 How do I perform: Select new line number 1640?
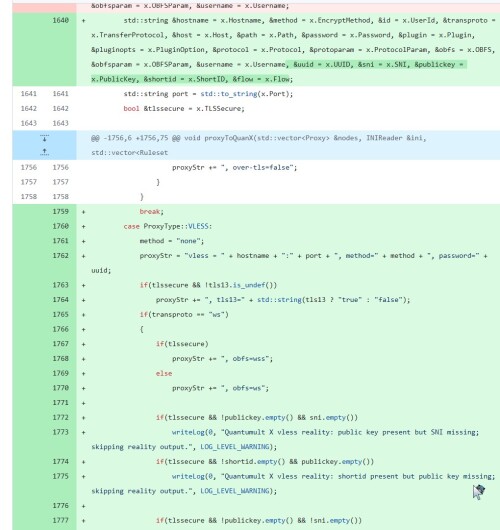61,20
